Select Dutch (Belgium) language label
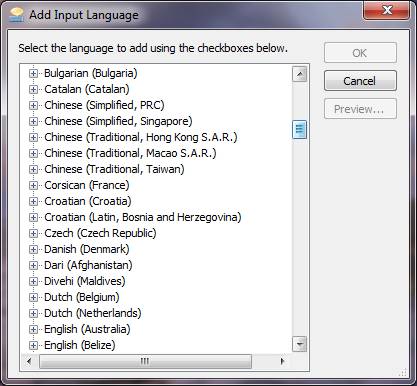Image resolution: width=417 pixels, height=386 pixels. tap(82, 297)
